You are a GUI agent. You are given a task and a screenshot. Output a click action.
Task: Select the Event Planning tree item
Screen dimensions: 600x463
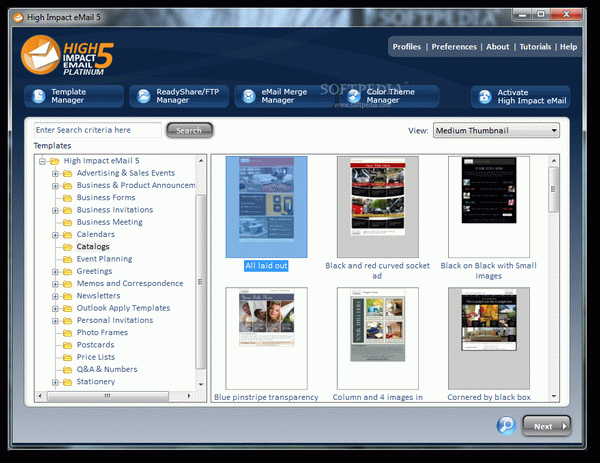pyautogui.click(x=104, y=259)
